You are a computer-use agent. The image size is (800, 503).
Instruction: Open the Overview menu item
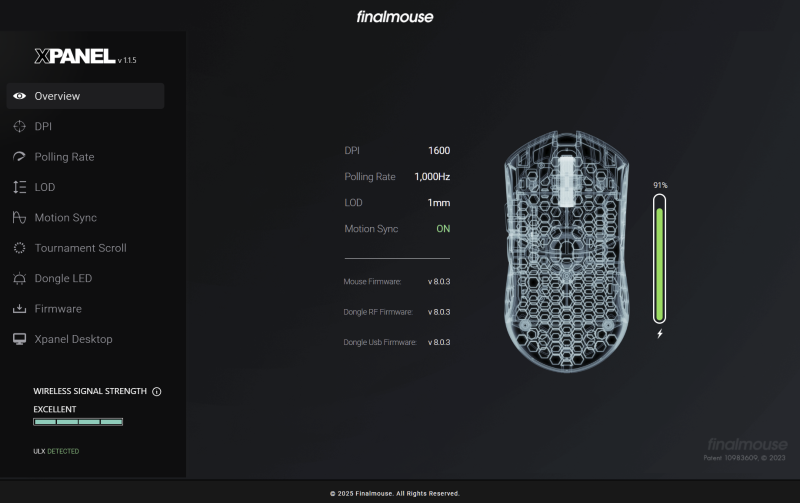[x=85, y=96]
